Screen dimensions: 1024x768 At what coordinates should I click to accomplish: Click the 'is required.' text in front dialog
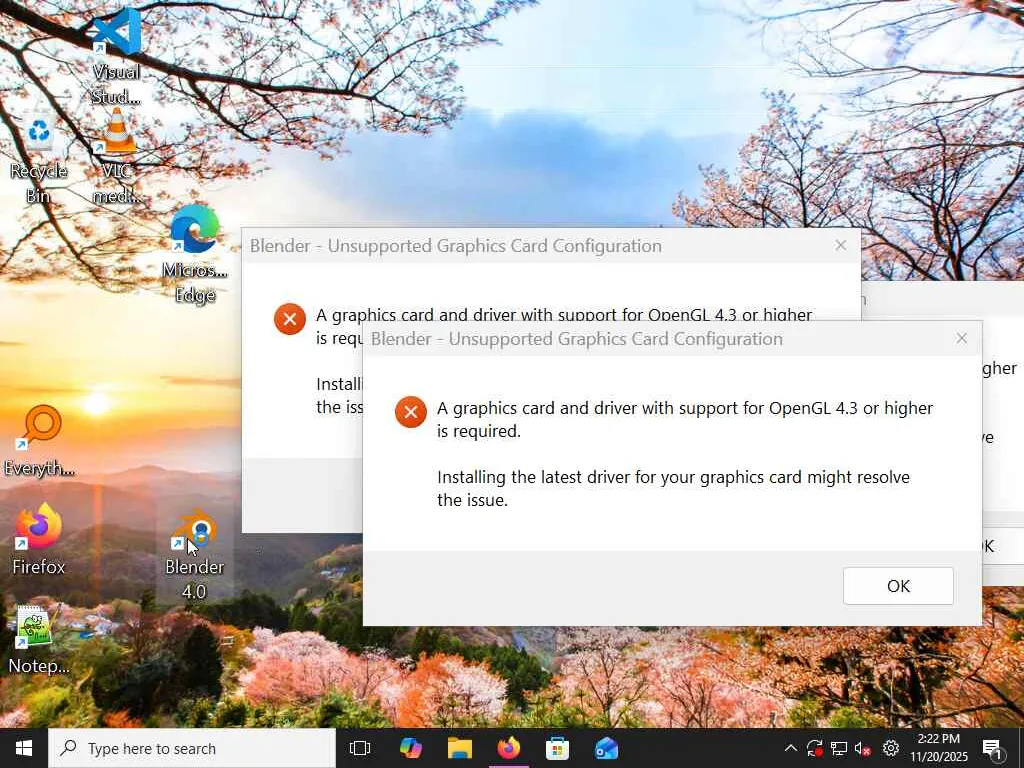[x=479, y=431]
